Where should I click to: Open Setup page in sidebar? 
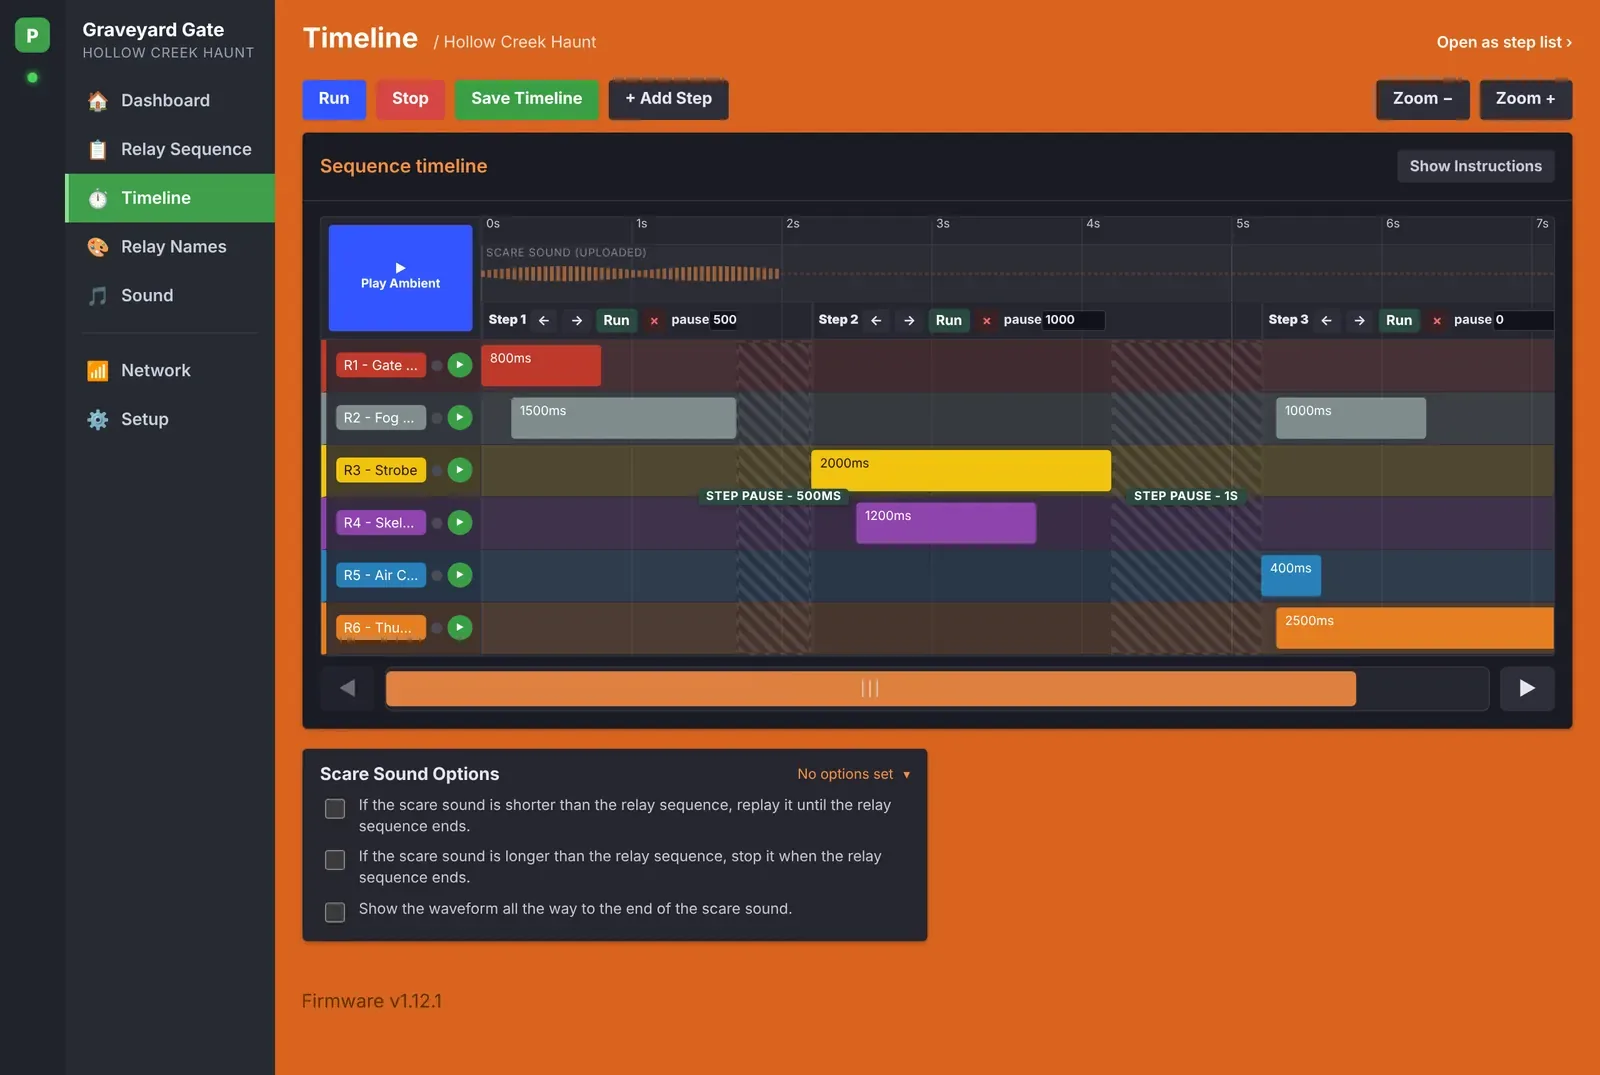click(x=170, y=419)
